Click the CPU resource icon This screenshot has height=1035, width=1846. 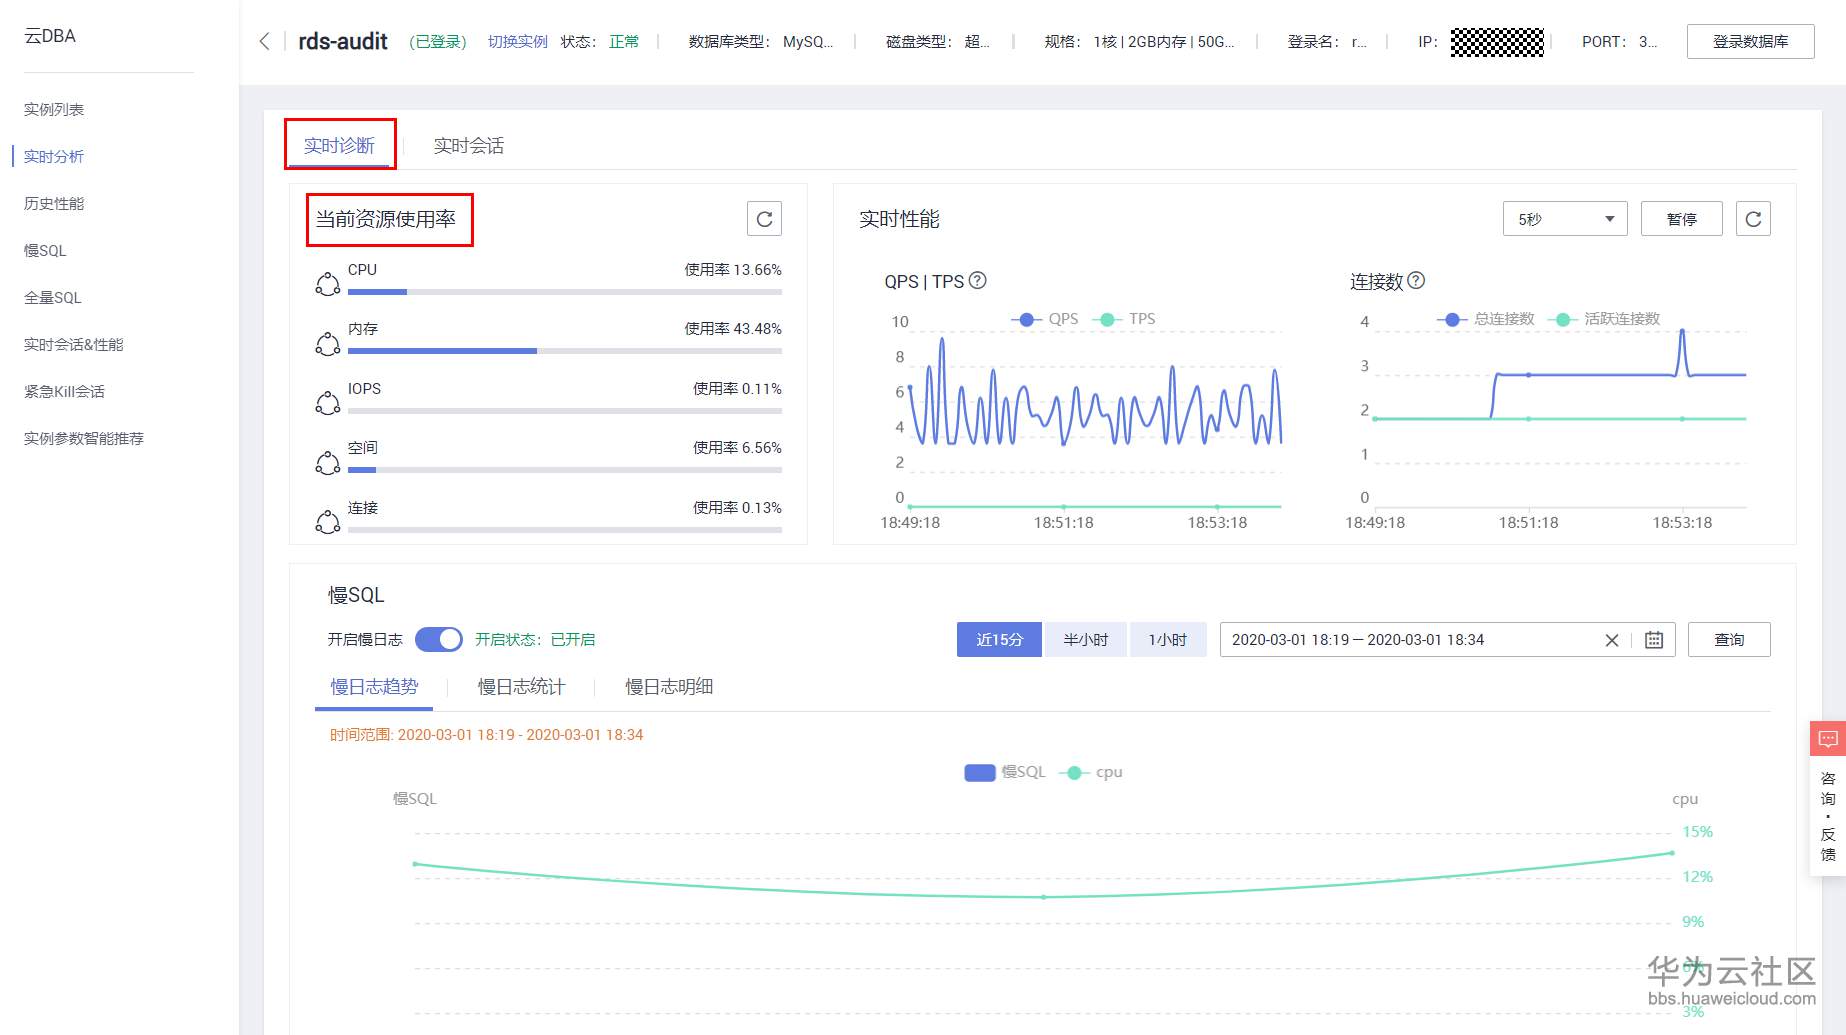(x=328, y=284)
